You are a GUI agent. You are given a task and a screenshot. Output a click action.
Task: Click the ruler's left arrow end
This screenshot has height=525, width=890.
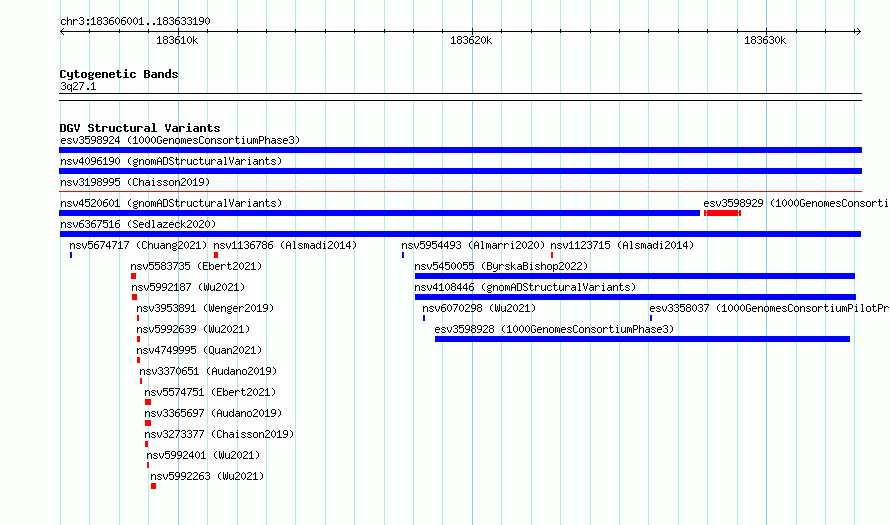point(62,32)
